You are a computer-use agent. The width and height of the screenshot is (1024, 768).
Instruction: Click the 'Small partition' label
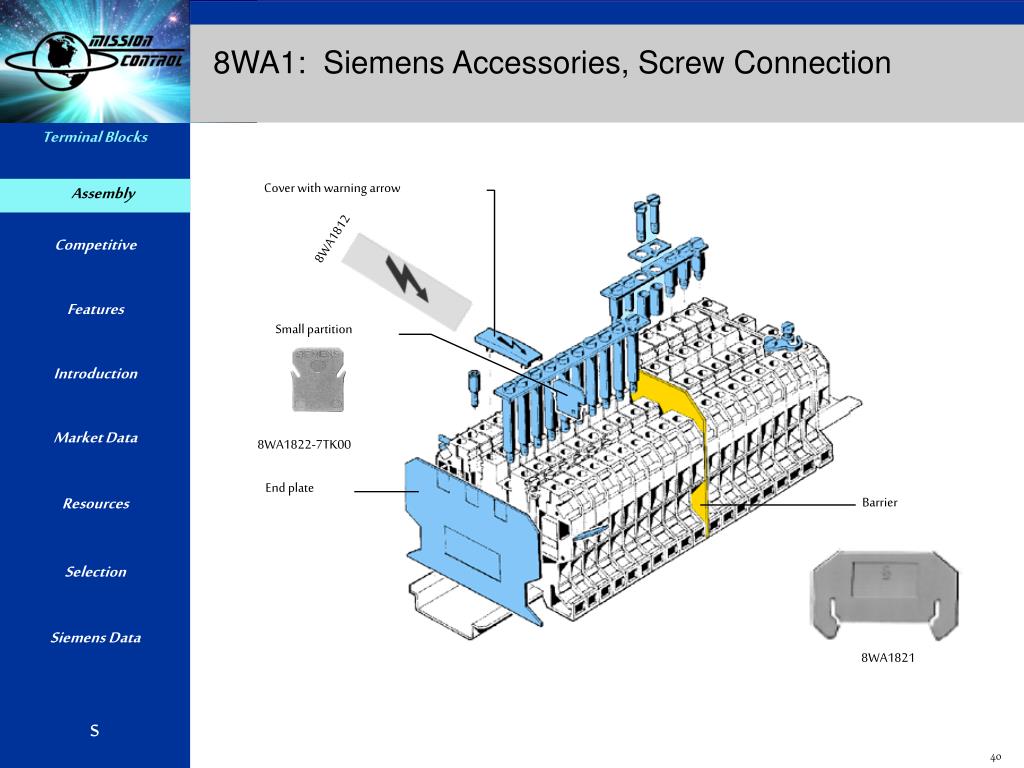point(313,329)
